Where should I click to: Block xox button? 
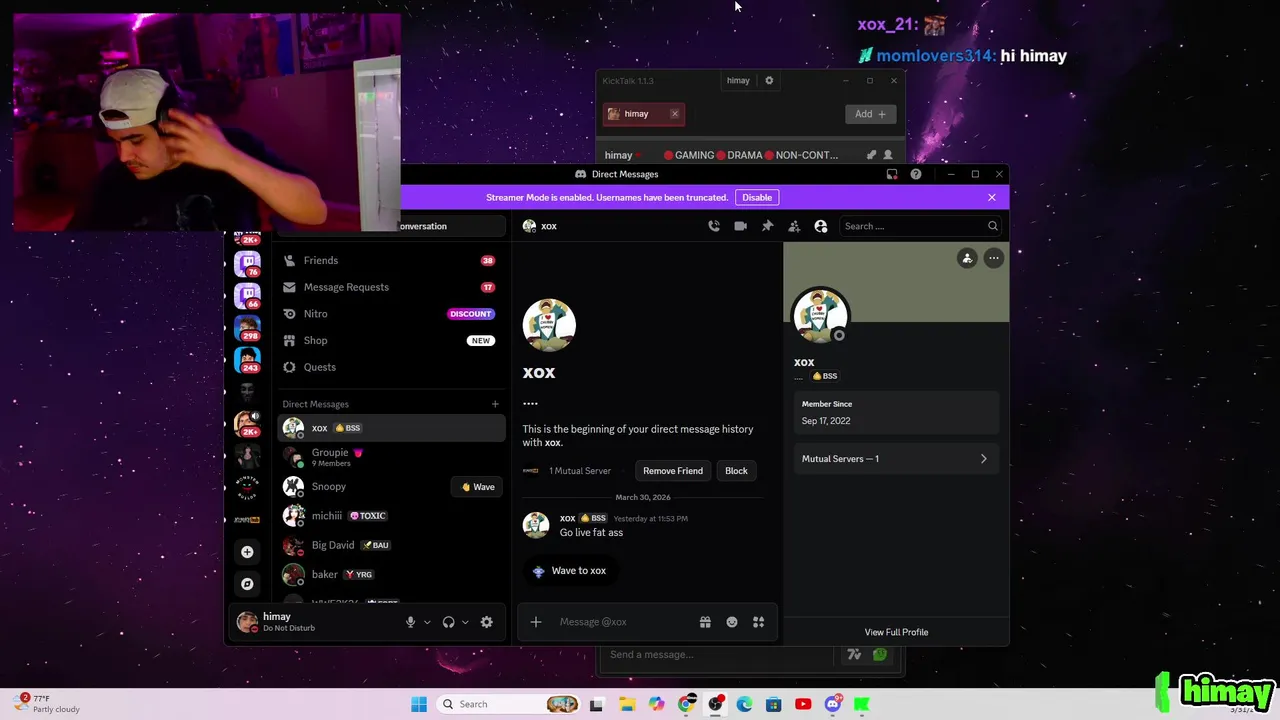736,471
